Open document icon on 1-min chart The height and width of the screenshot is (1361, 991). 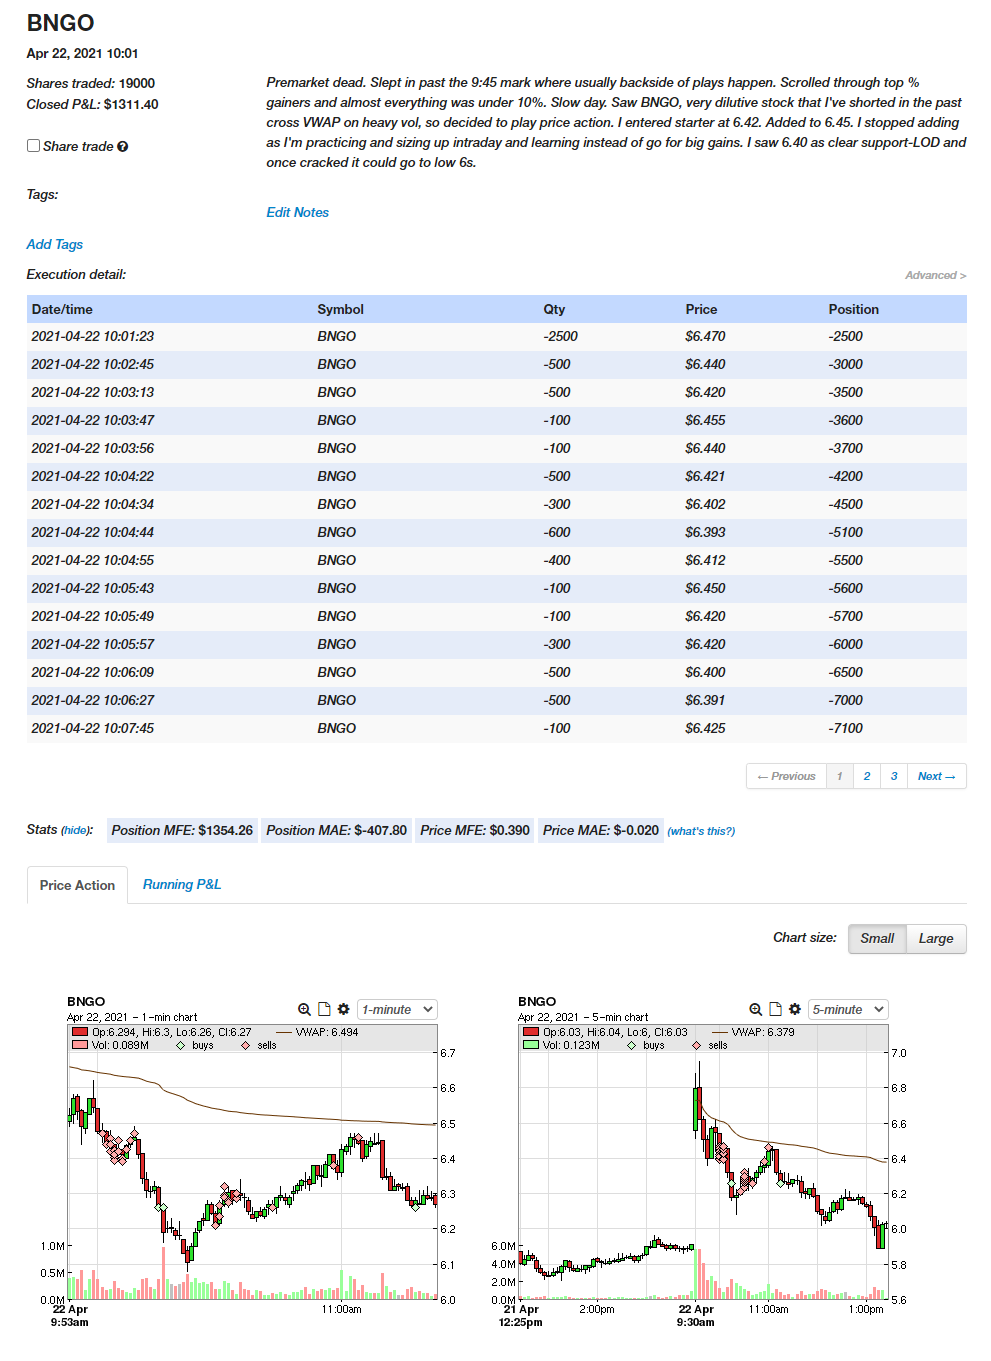coord(324,1010)
